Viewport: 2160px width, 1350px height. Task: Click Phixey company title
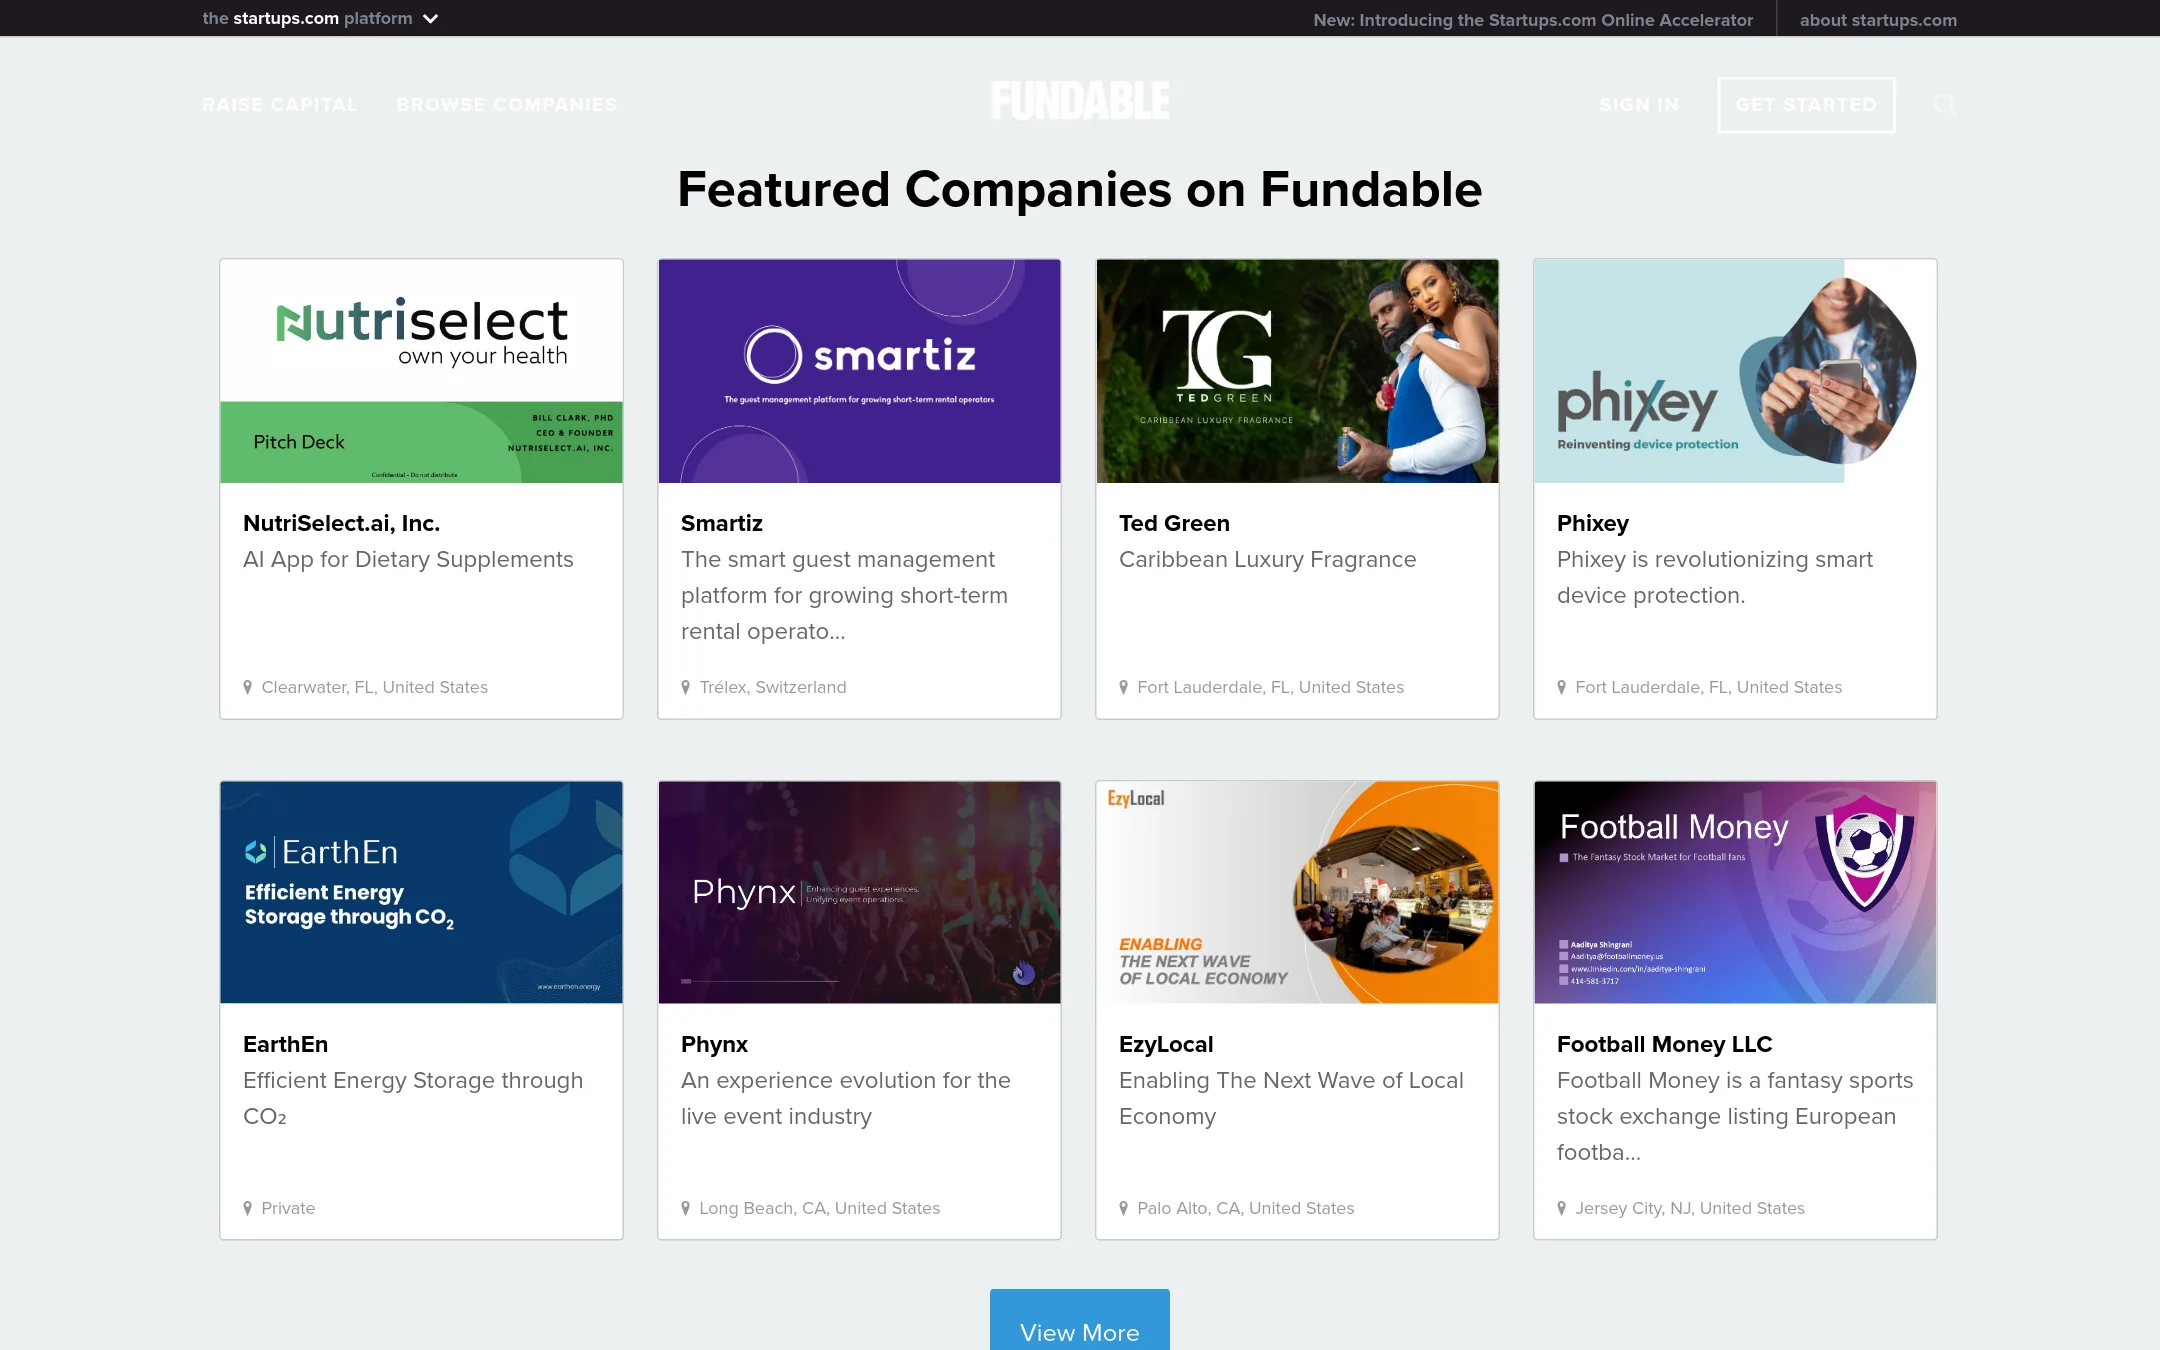(x=1592, y=523)
